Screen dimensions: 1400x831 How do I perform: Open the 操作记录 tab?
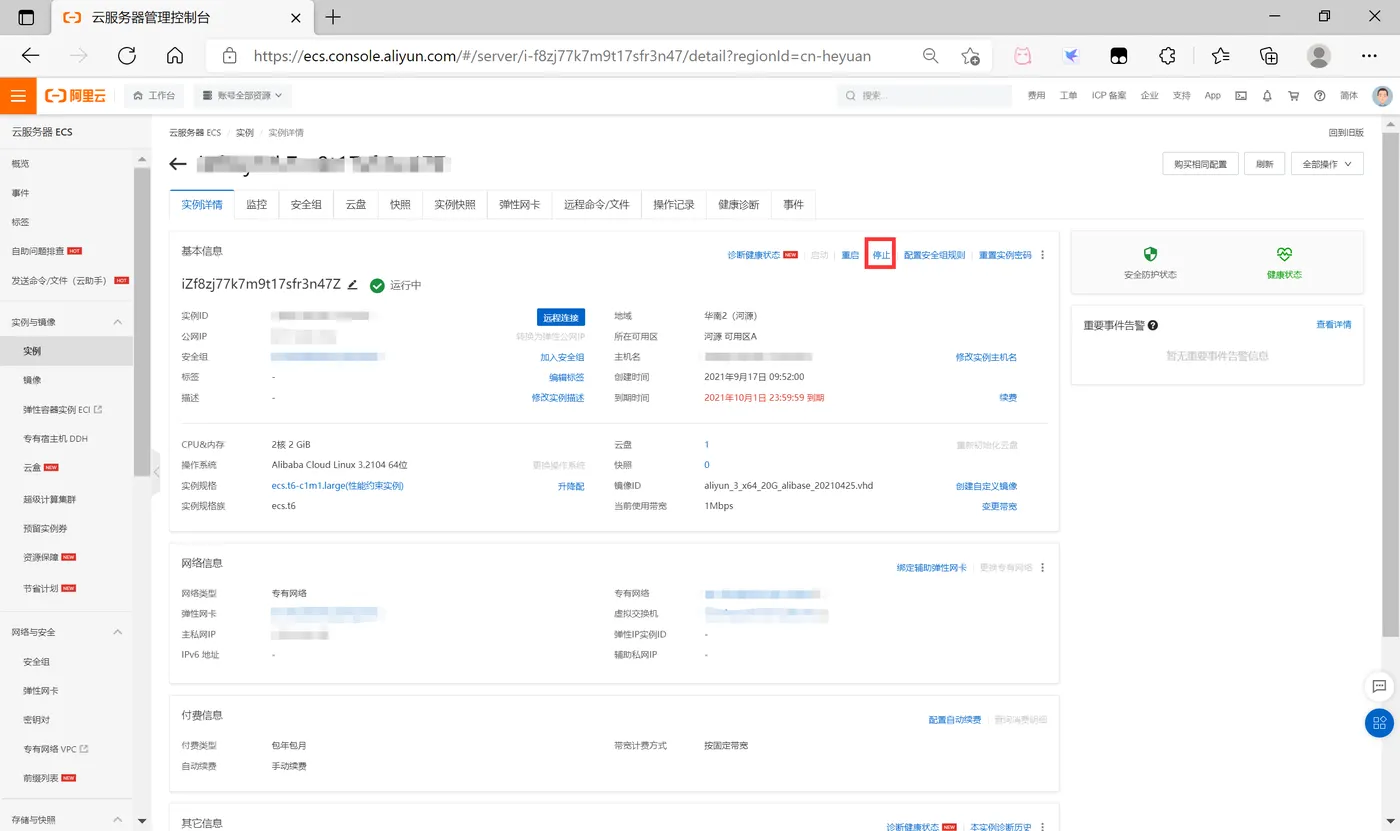[x=674, y=204]
